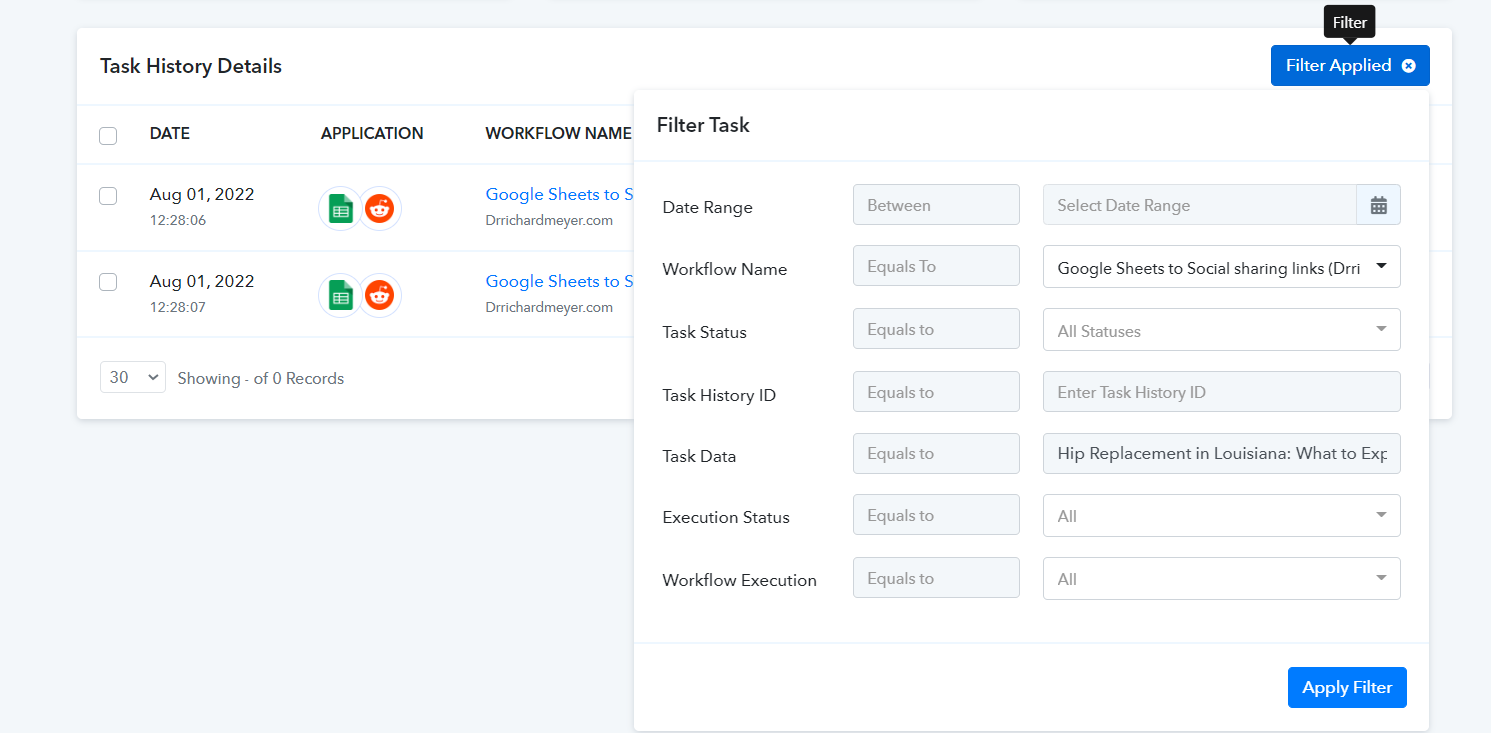Click the DATE column header
Screen dimensions: 1491x733
point(170,134)
